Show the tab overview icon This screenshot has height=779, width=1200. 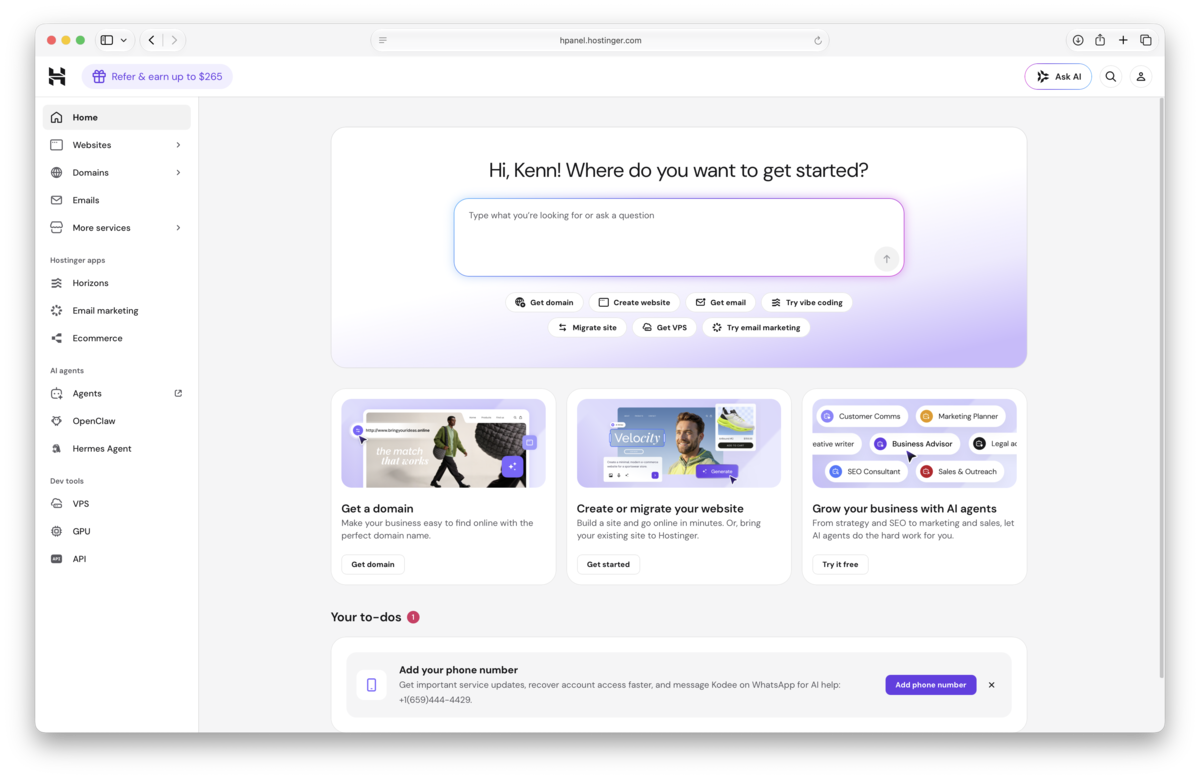[x=1146, y=40]
